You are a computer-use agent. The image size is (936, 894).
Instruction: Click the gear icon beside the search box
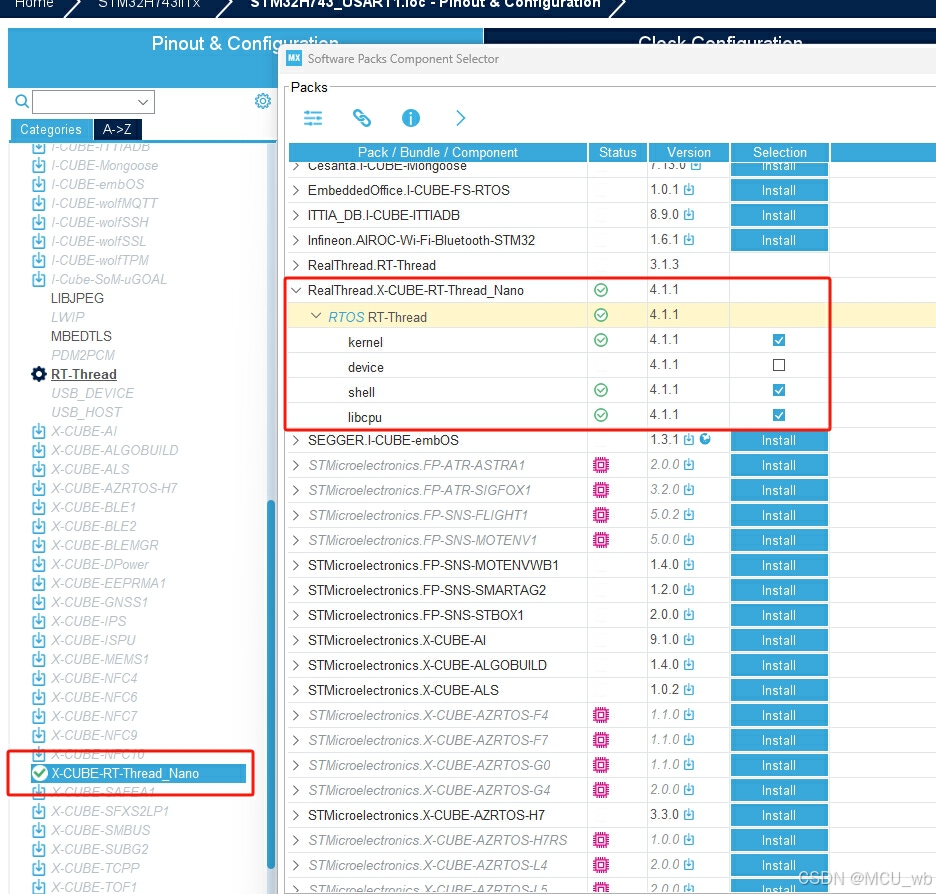tap(263, 101)
